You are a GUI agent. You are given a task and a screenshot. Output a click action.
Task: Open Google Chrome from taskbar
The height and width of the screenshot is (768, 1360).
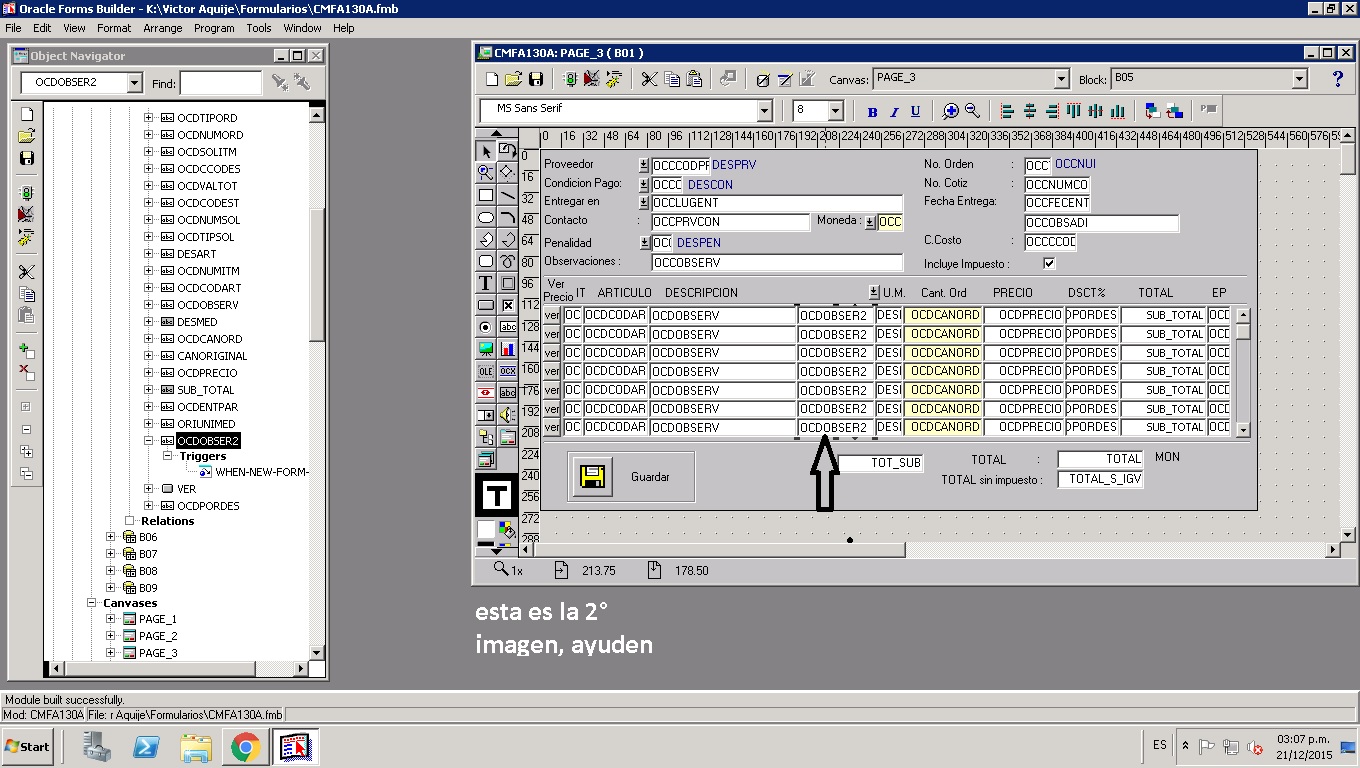246,746
